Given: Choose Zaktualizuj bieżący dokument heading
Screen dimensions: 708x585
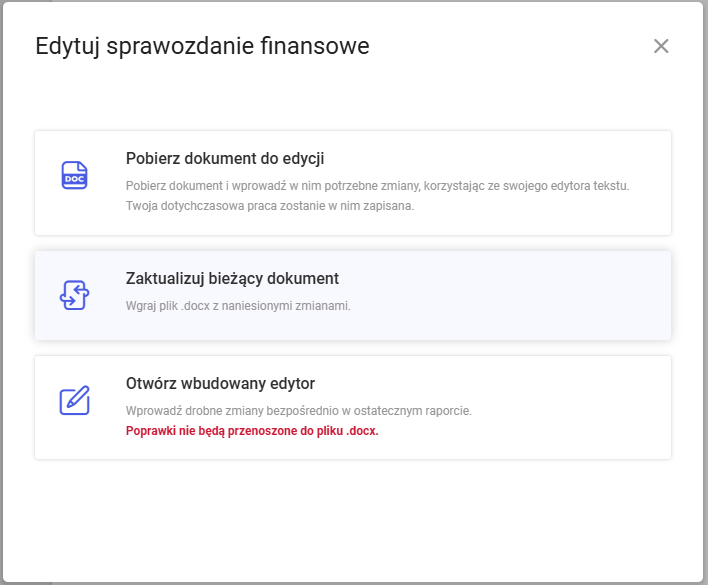Looking at the screenshot, I should [x=232, y=279].
